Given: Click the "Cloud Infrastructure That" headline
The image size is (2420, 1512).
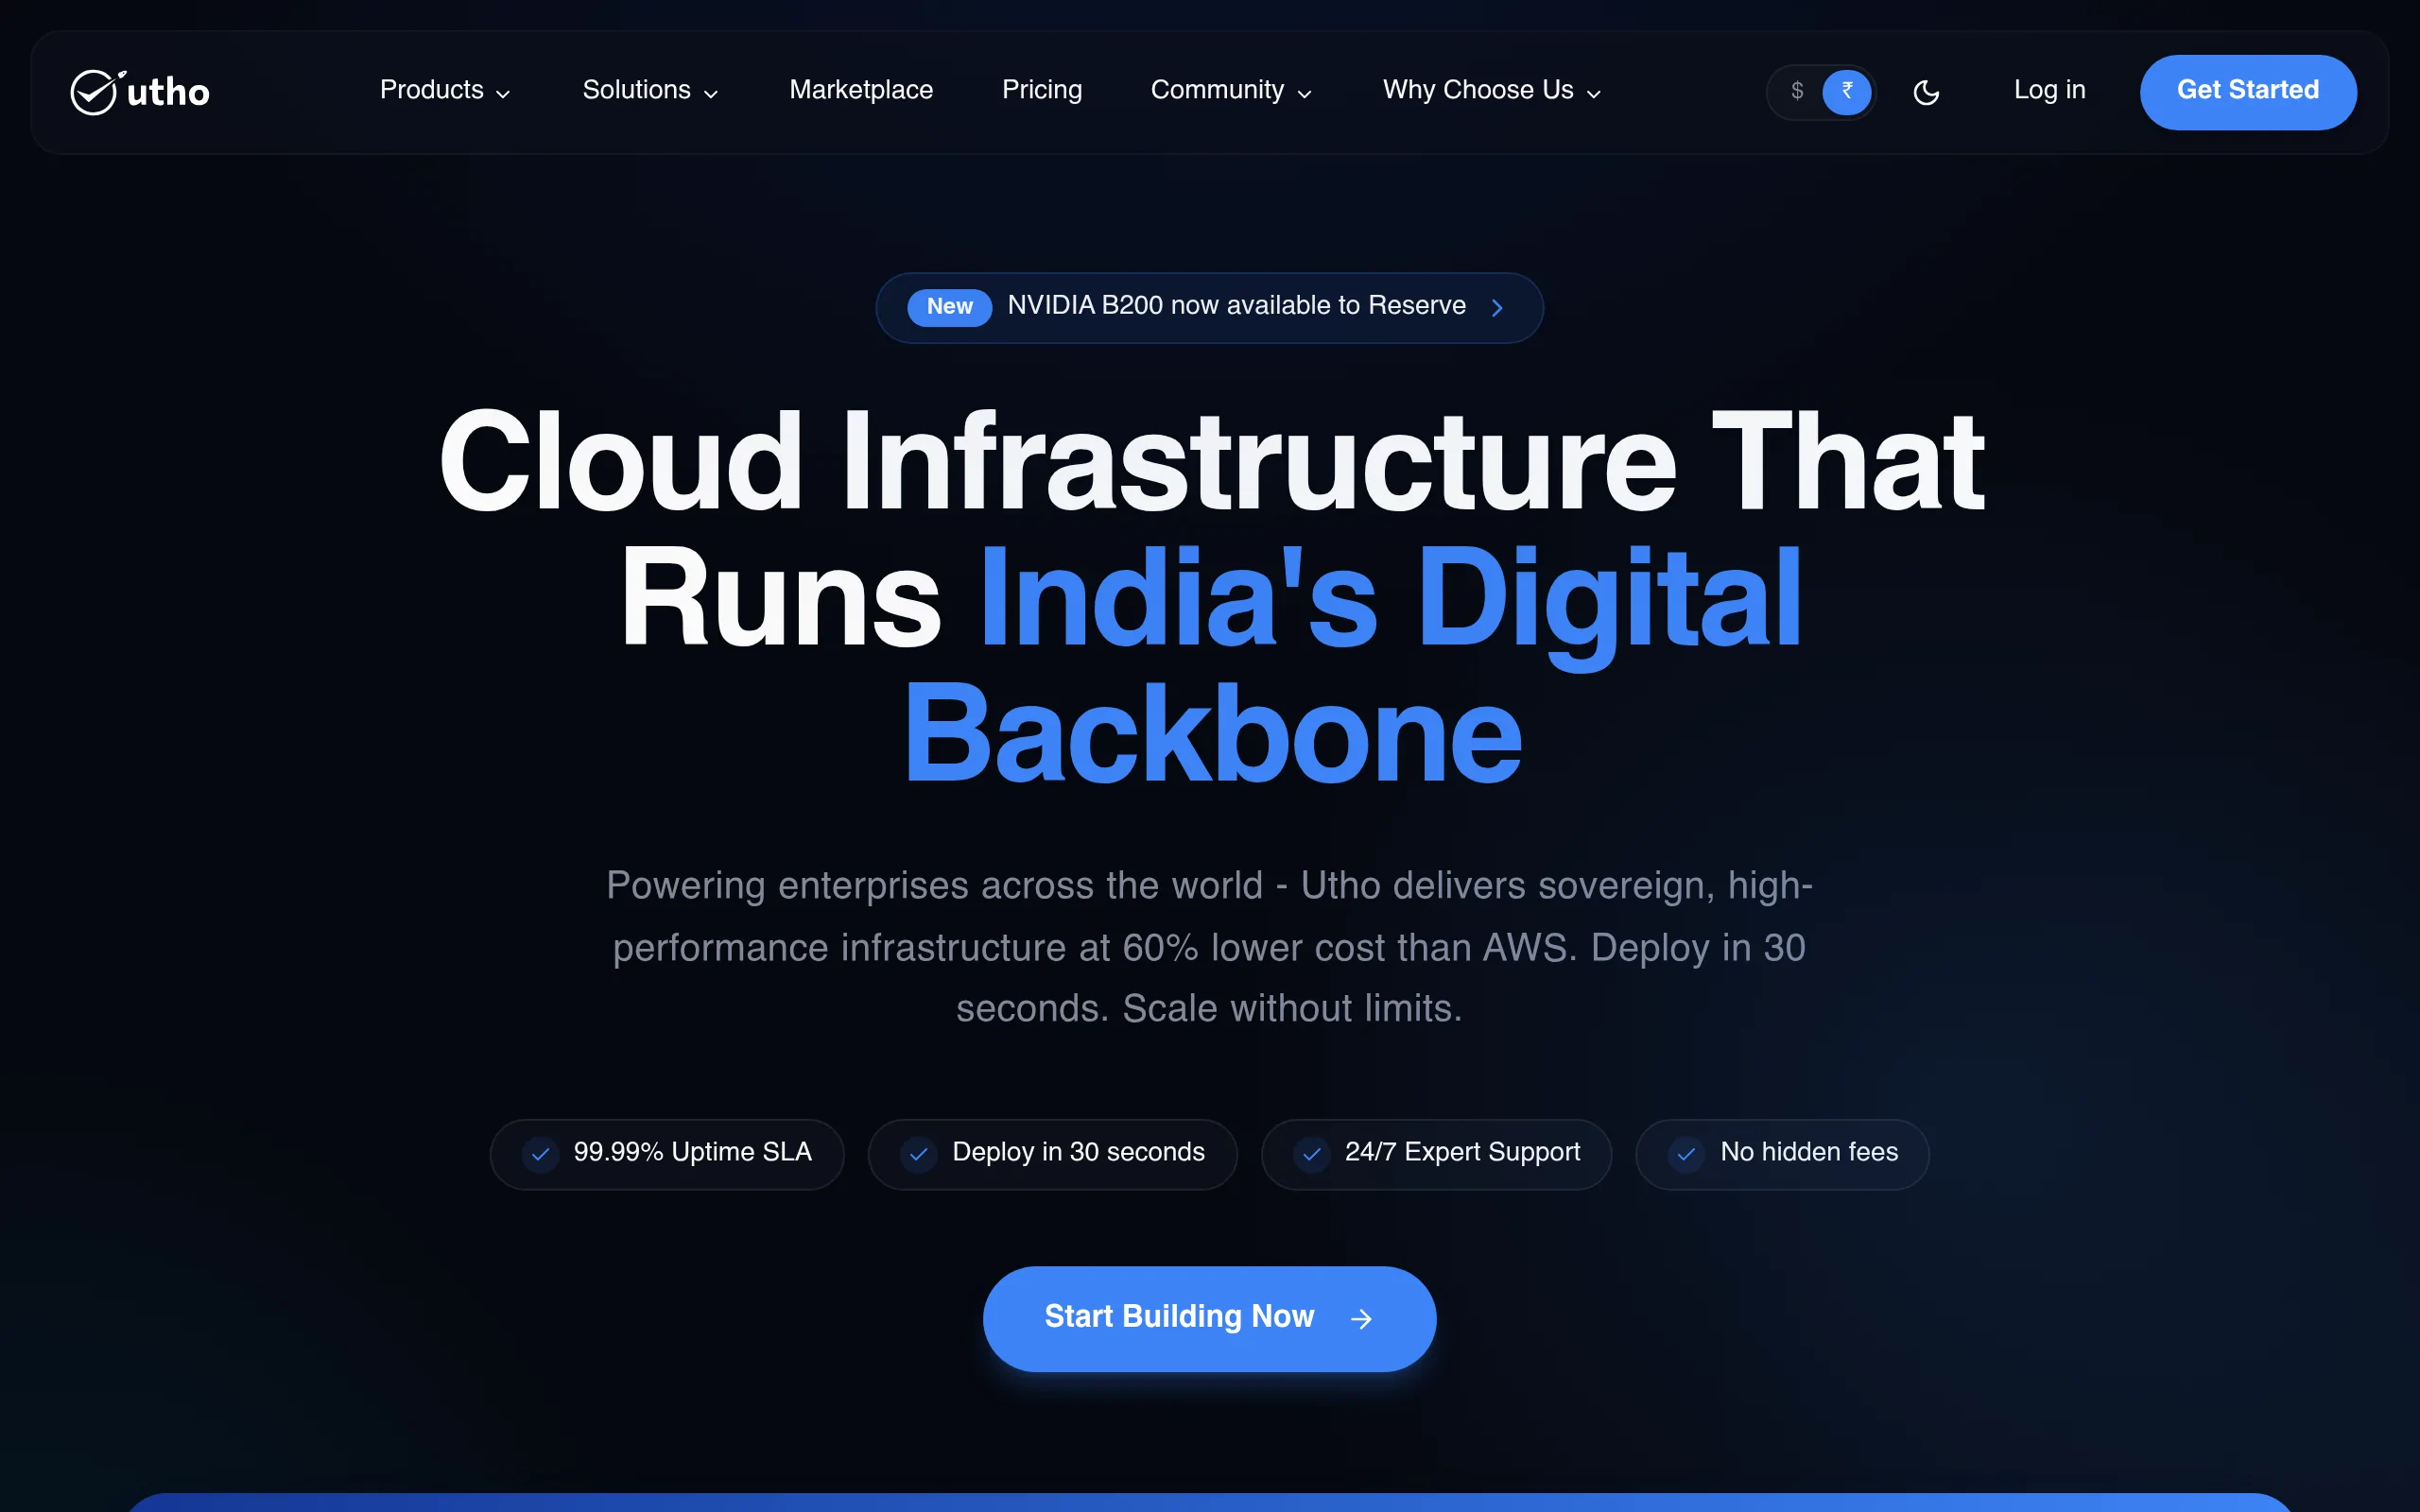Looking at the screenshot, I should click(1211, 462).
